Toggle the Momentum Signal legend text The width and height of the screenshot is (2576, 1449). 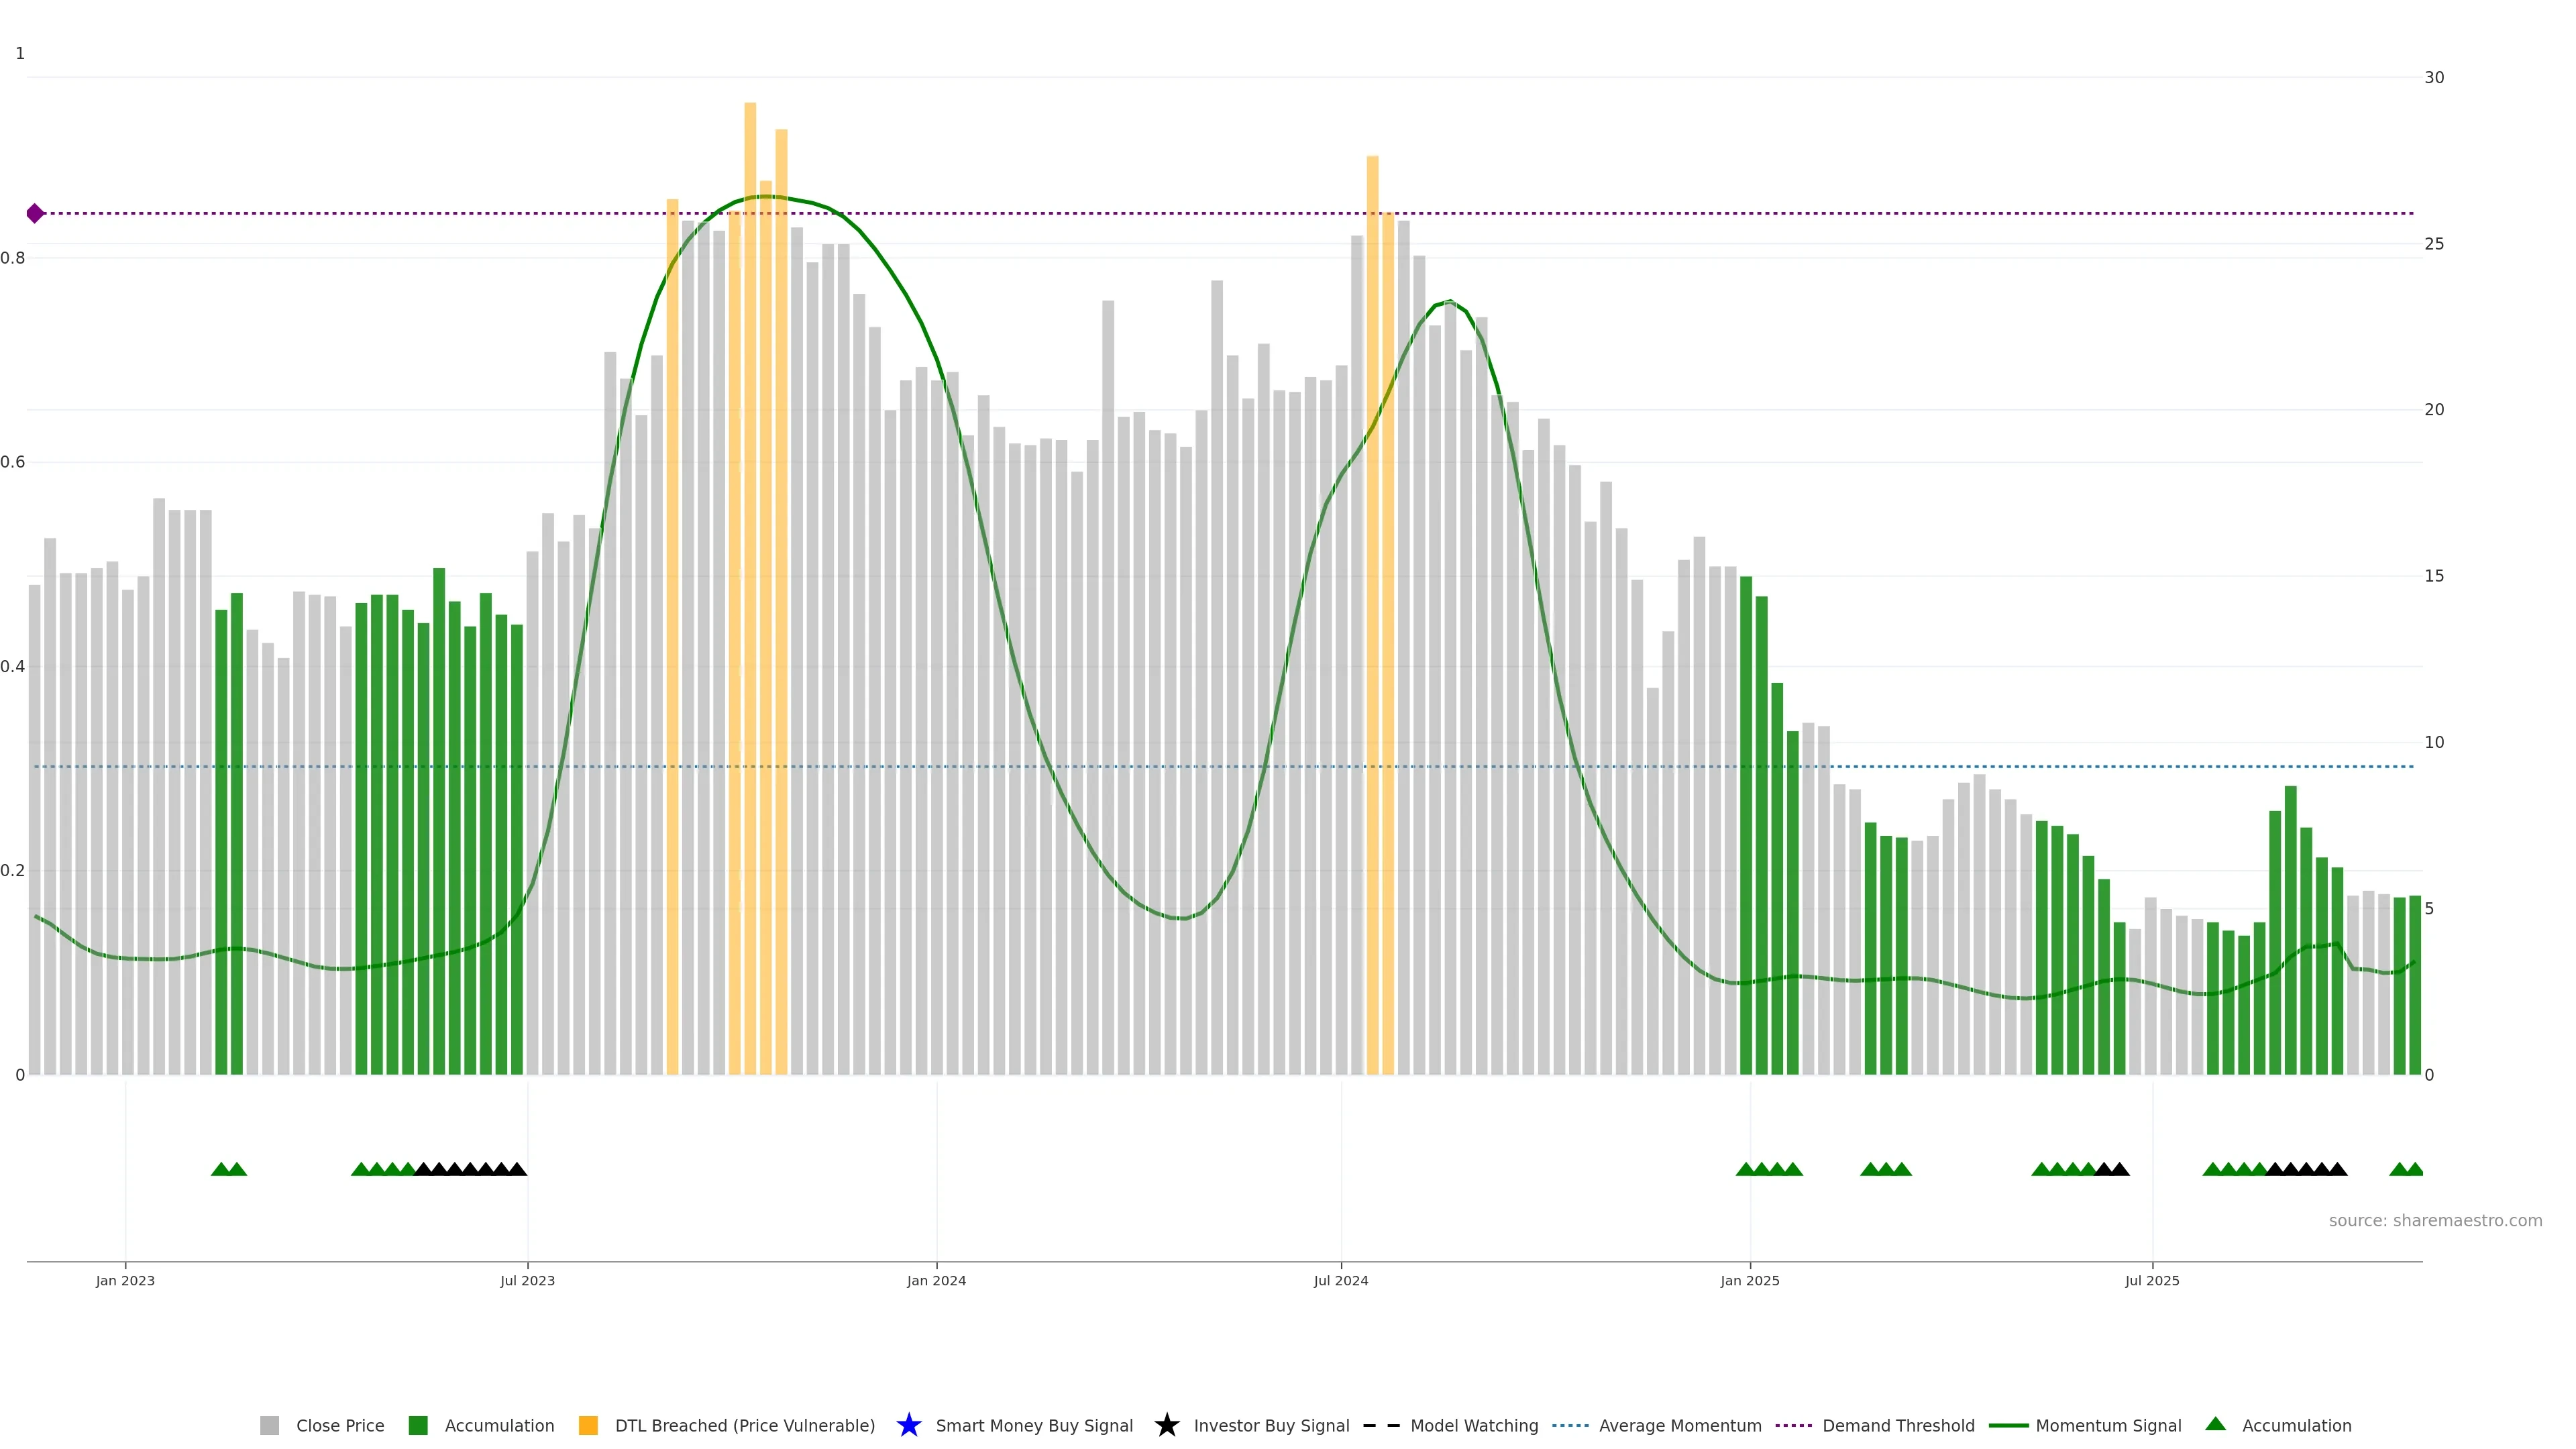pyautogui.click(x=2108, y=1425)
